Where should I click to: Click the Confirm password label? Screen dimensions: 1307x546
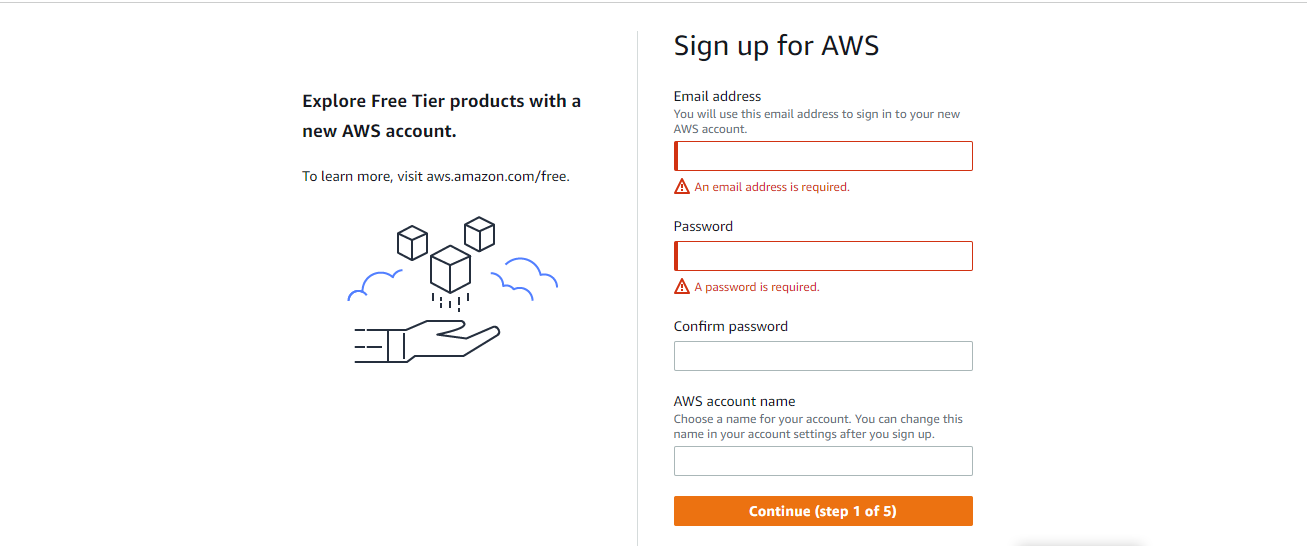pyautogui.click(x=731, y=326)
